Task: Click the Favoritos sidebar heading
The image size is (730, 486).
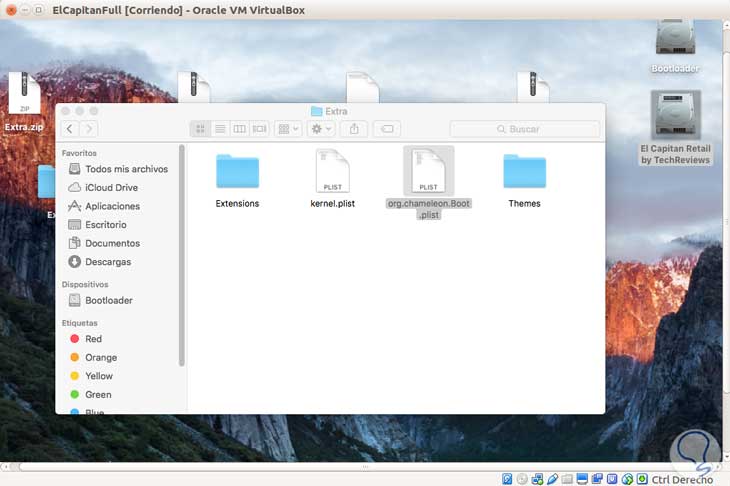Action: point(79,153)
